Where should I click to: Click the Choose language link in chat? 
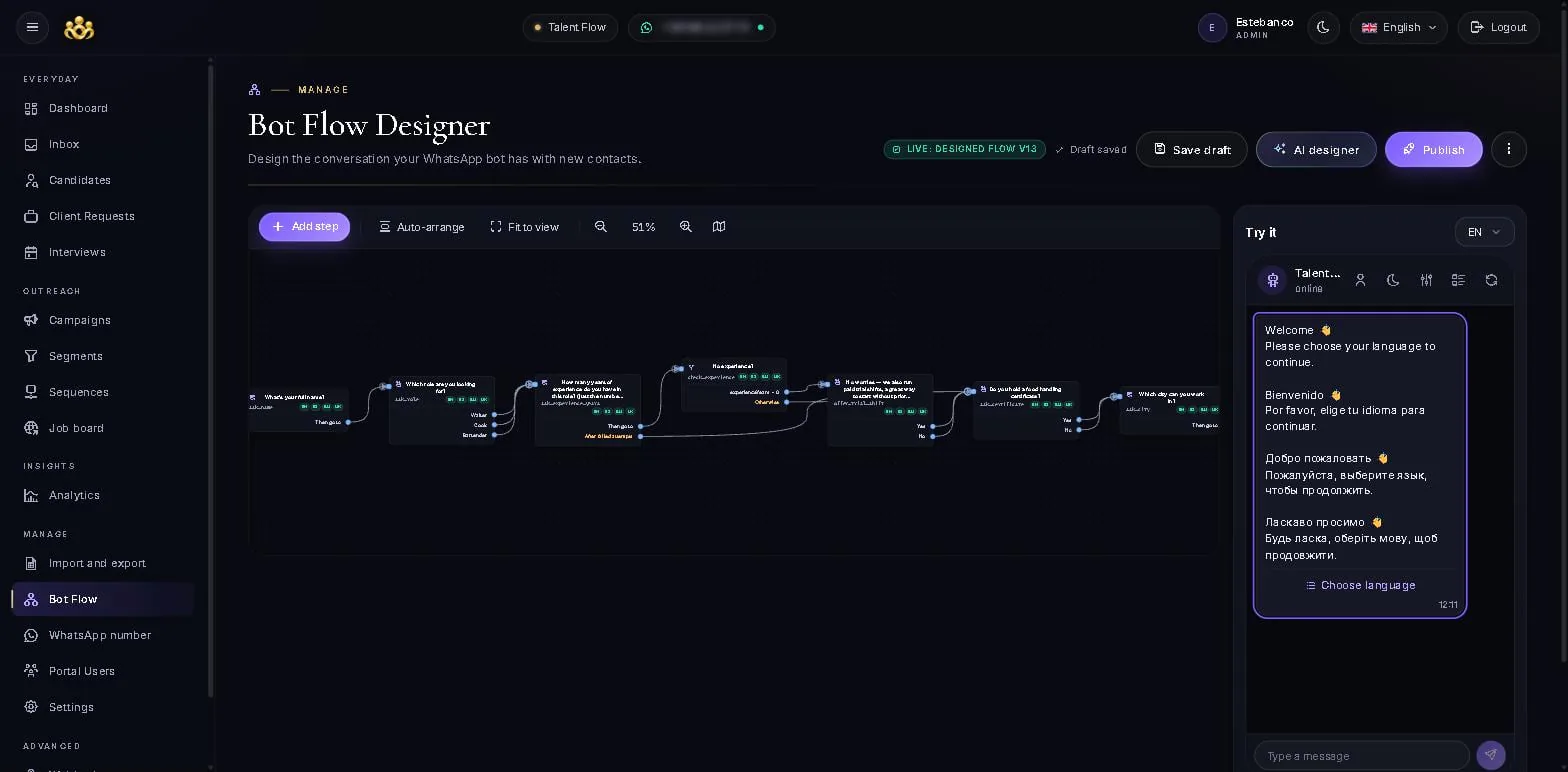click(x=1360, y=585)
